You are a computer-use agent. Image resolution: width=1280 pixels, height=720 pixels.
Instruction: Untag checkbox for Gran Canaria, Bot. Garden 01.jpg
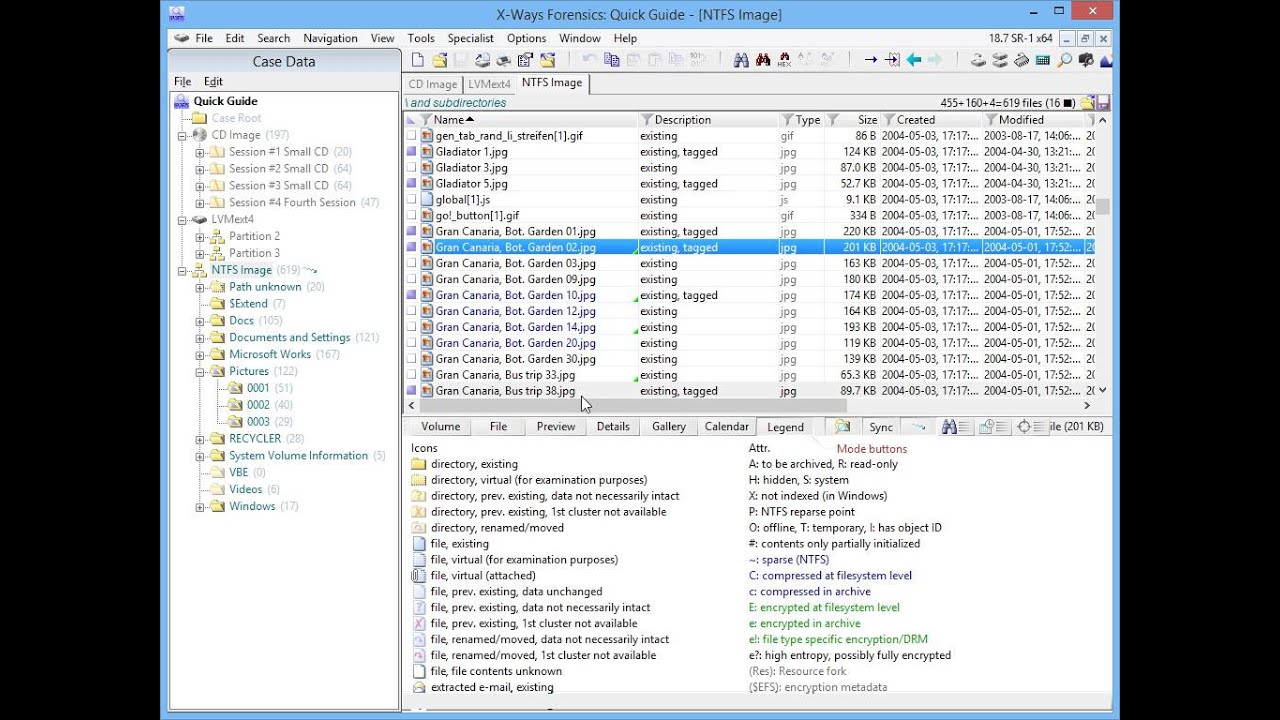point(411,231)
